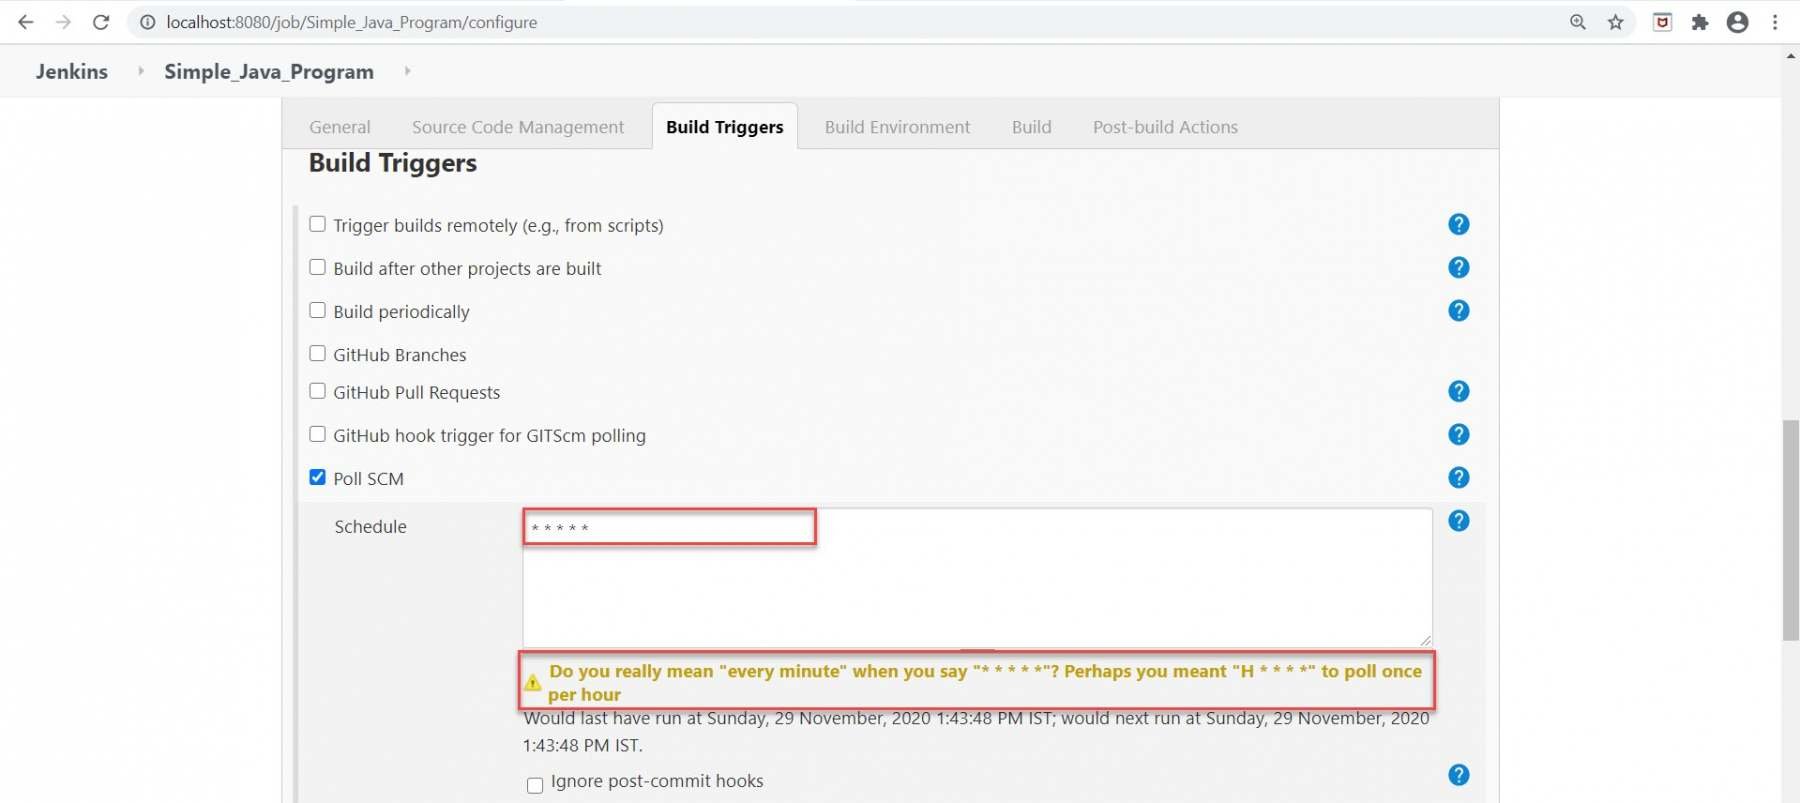Viewport: 1800px width, 803px height.
Task: Enable Build periodically checkbox
Action: click(317, 310)
